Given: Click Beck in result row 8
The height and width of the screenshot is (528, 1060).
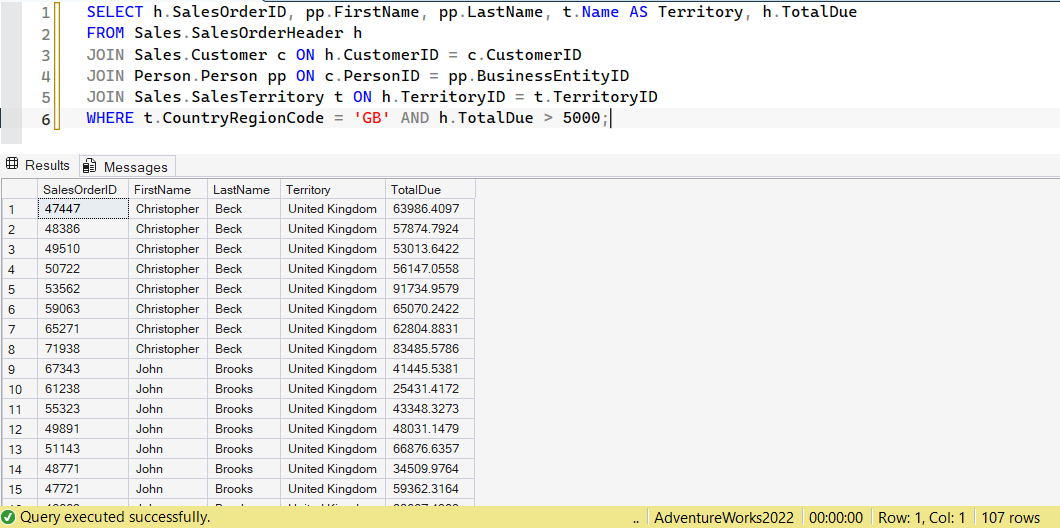Looking at the screenshot, I should tap(243, 349).
